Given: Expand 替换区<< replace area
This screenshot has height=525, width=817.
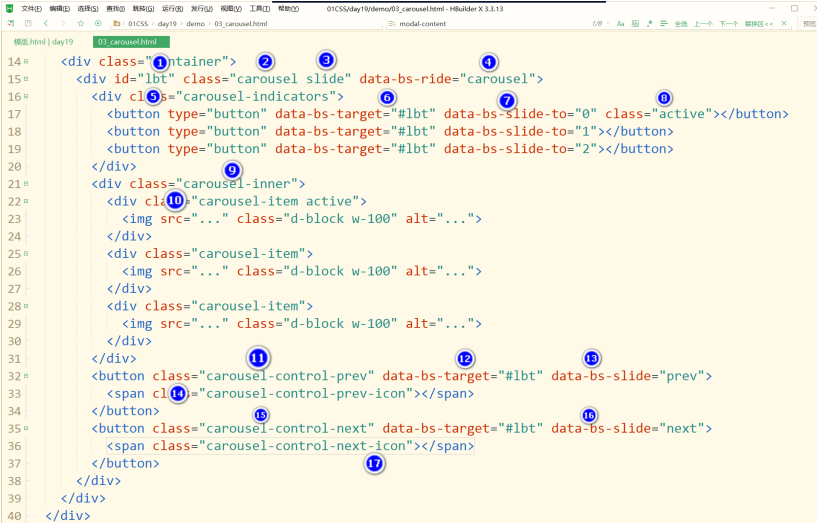Looking at the screenshot, I should pyautogui.click(x=759, y=24).
